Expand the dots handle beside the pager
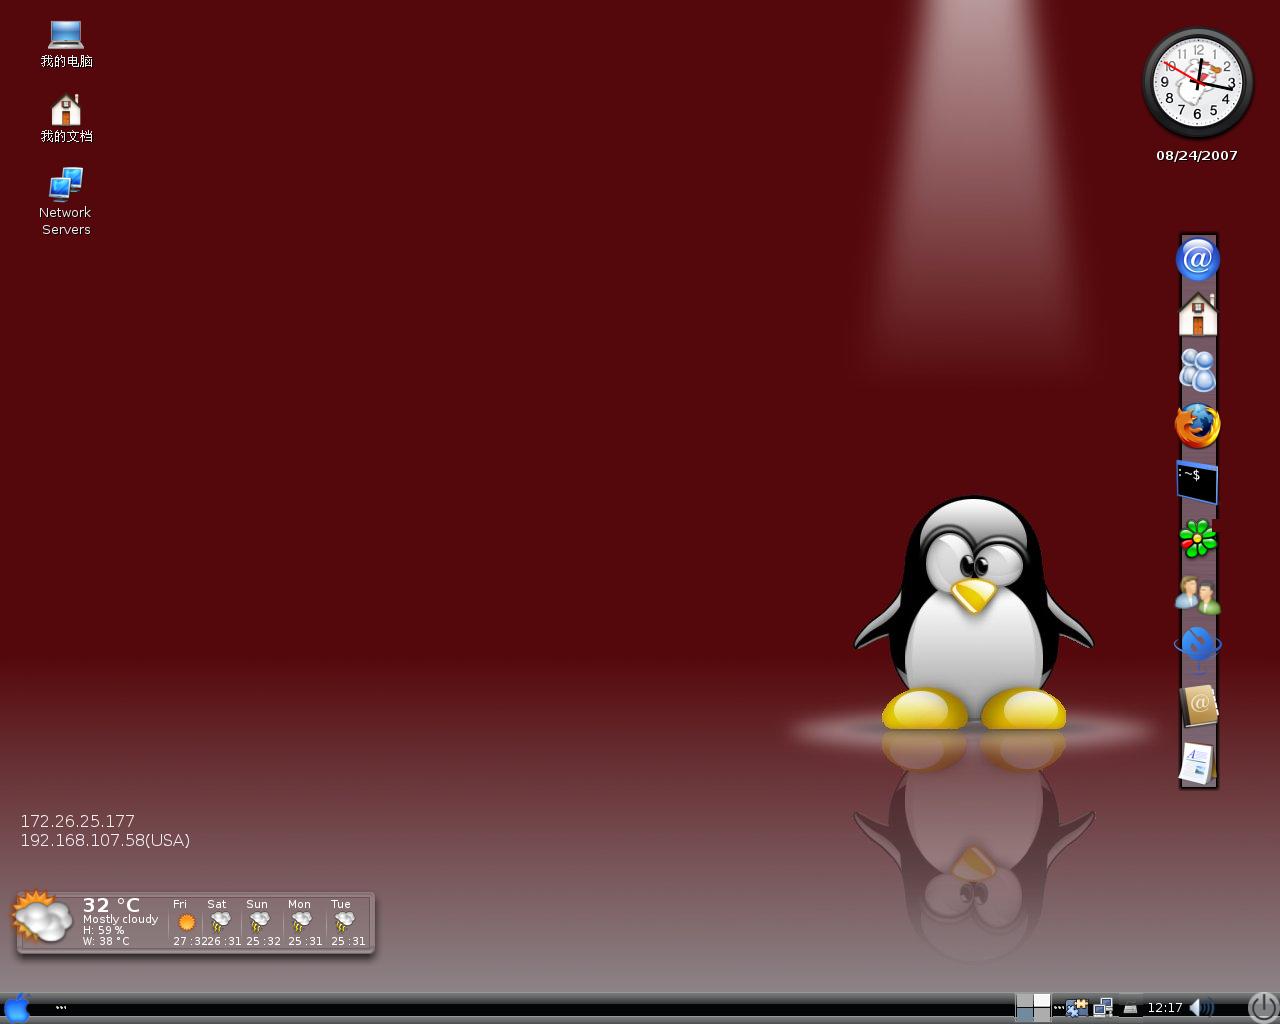This screenshot has width=1280, height=1024. pos(1059,1008)
